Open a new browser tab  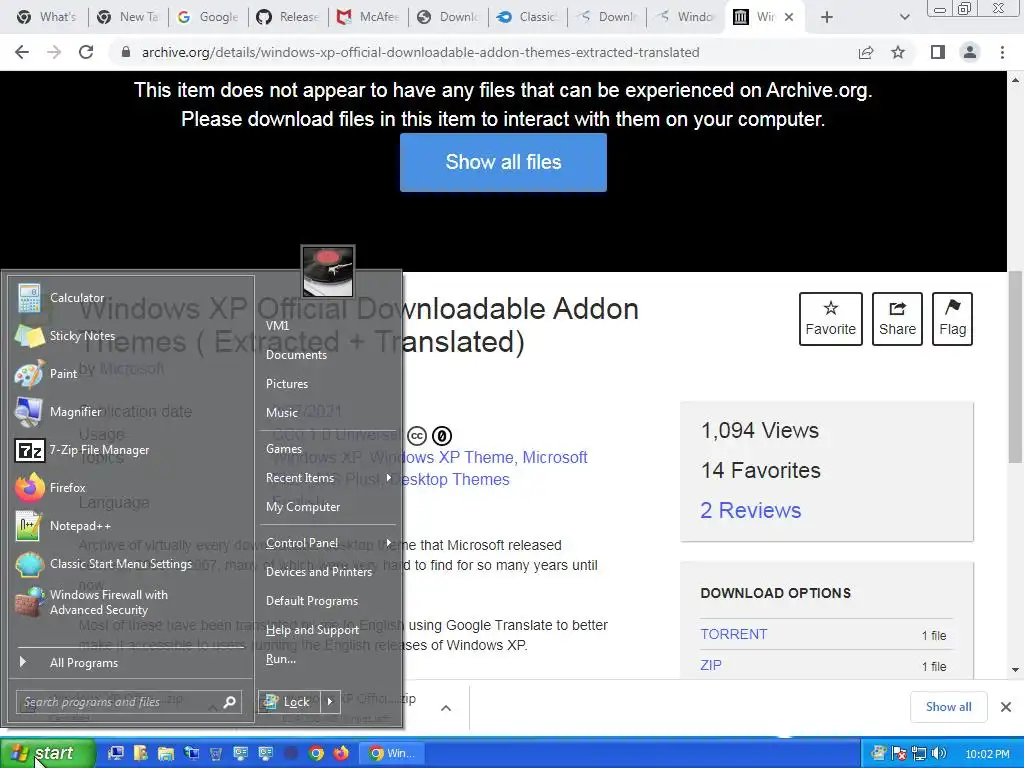(x=827, y=17)
